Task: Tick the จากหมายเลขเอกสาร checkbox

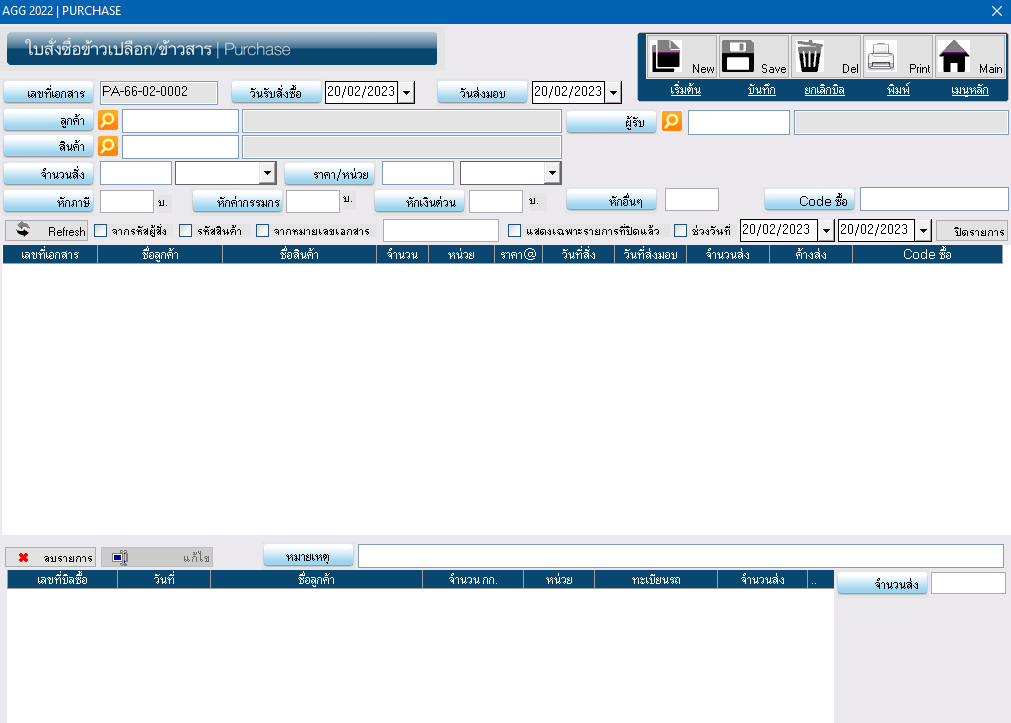Action: (x=263, y=231)
